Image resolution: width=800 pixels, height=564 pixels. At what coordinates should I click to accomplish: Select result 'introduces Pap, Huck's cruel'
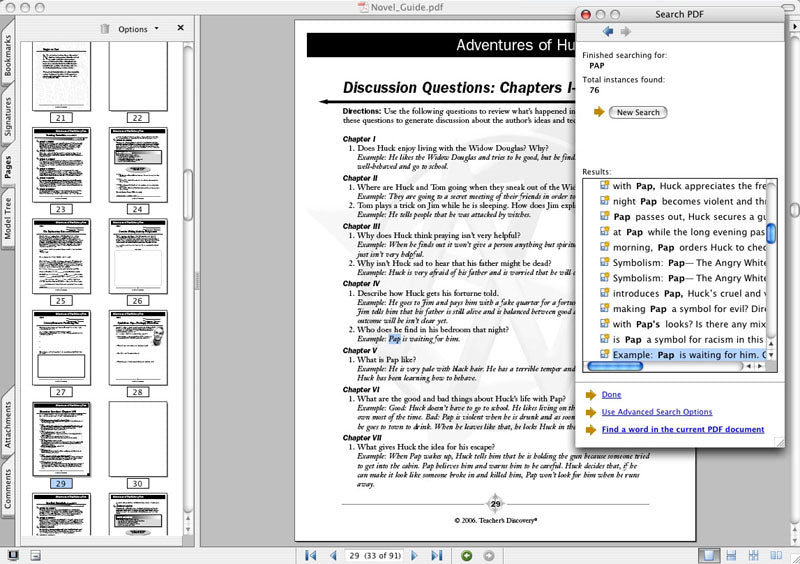pos(683,293)
